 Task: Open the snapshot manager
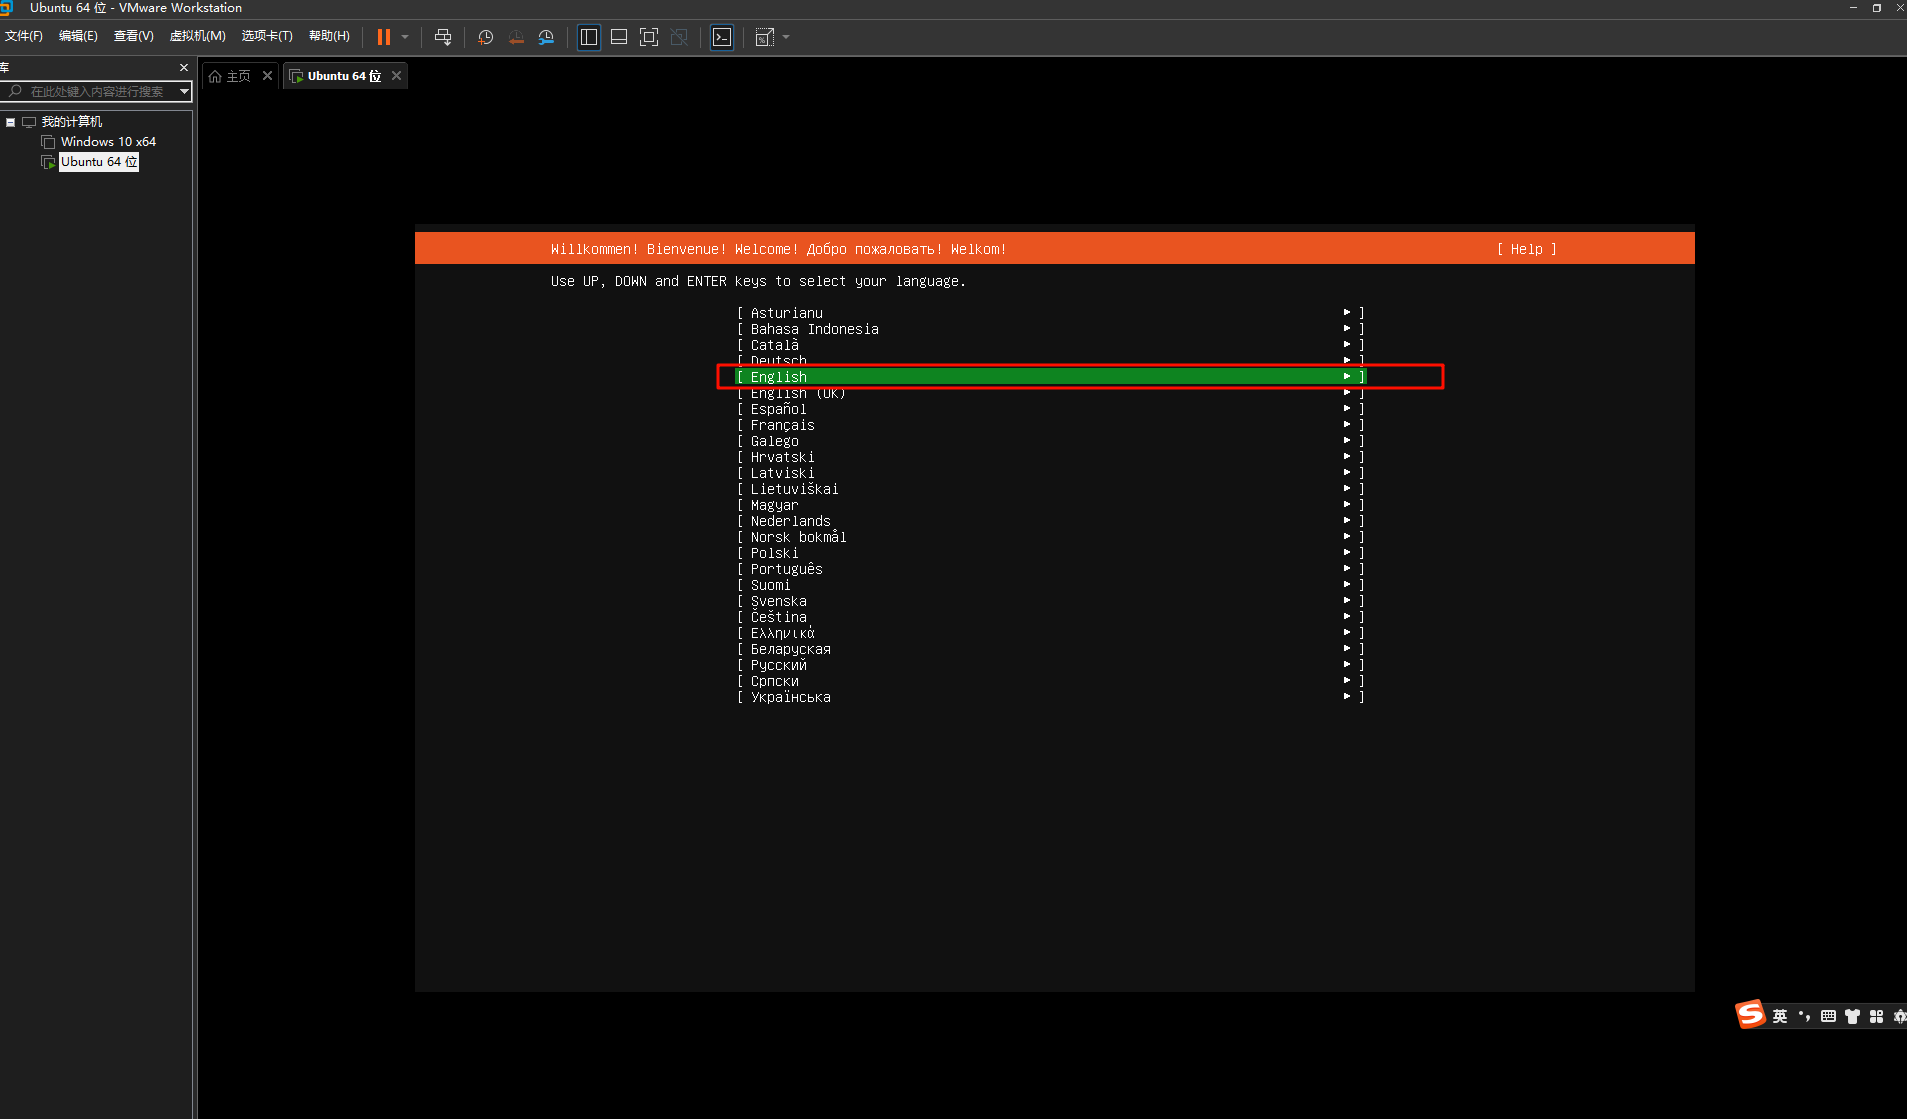tap(547, 37)
